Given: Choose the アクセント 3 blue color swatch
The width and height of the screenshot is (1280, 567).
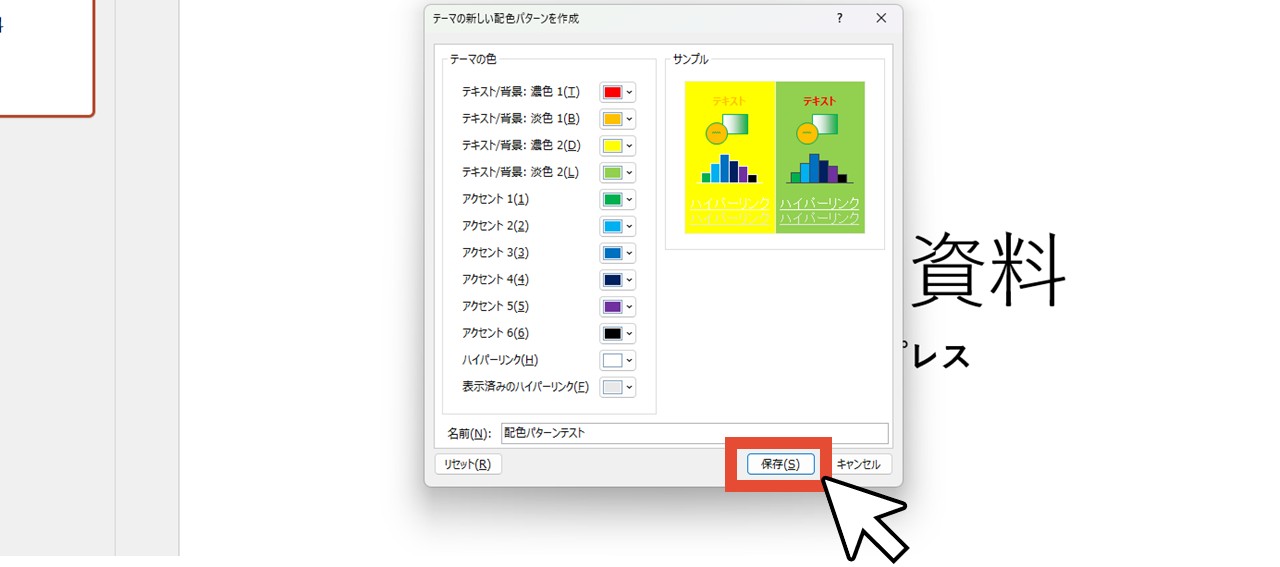Looking at the screenshot, I should tap(617, 253).
